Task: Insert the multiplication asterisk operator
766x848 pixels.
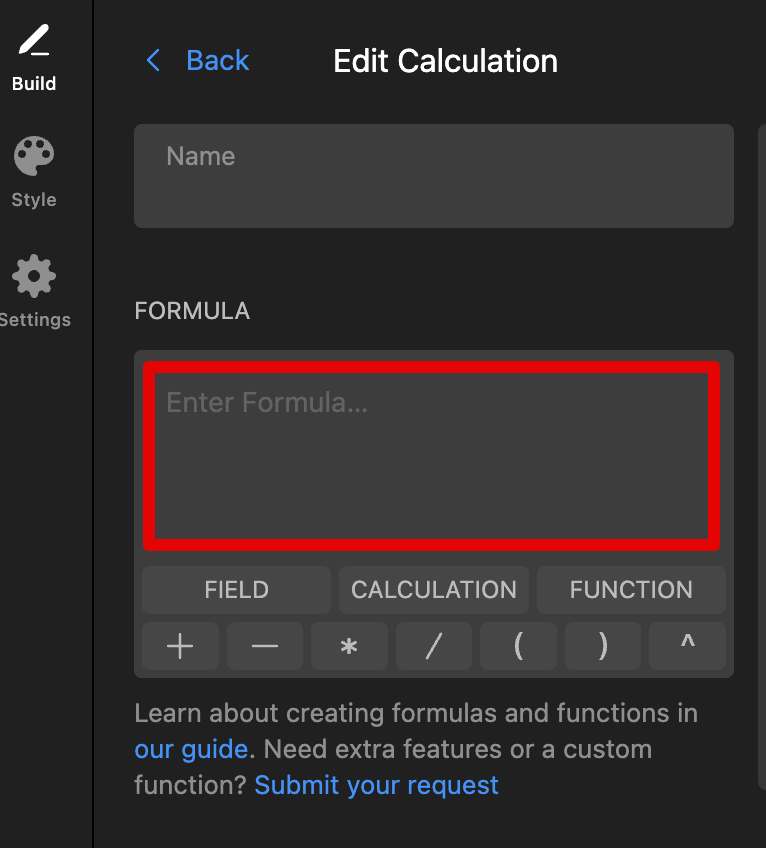Action: click(x=349, y=646)
